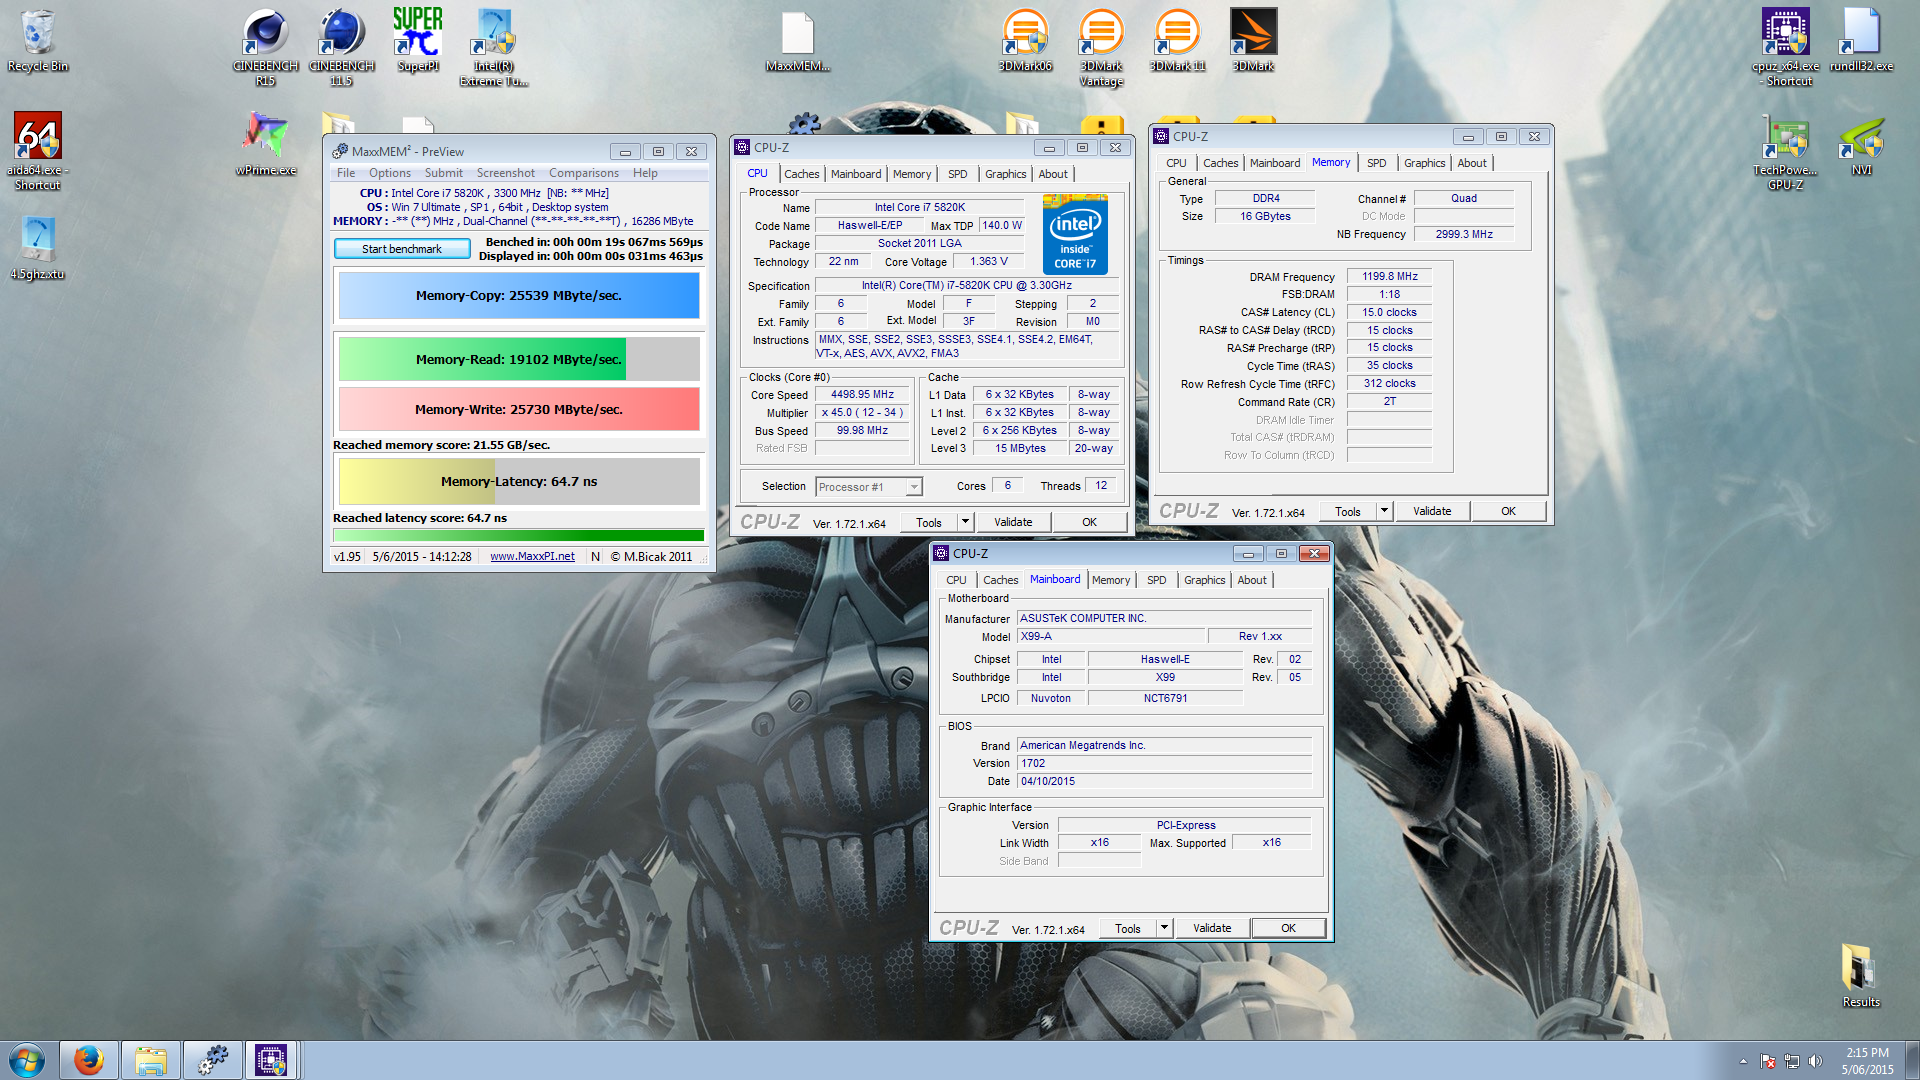The width and height of the screenshot is (1920, 1080).
Task: Open the Comparisons menu in MaxxMEM
Action: click(x=584, y=173)
